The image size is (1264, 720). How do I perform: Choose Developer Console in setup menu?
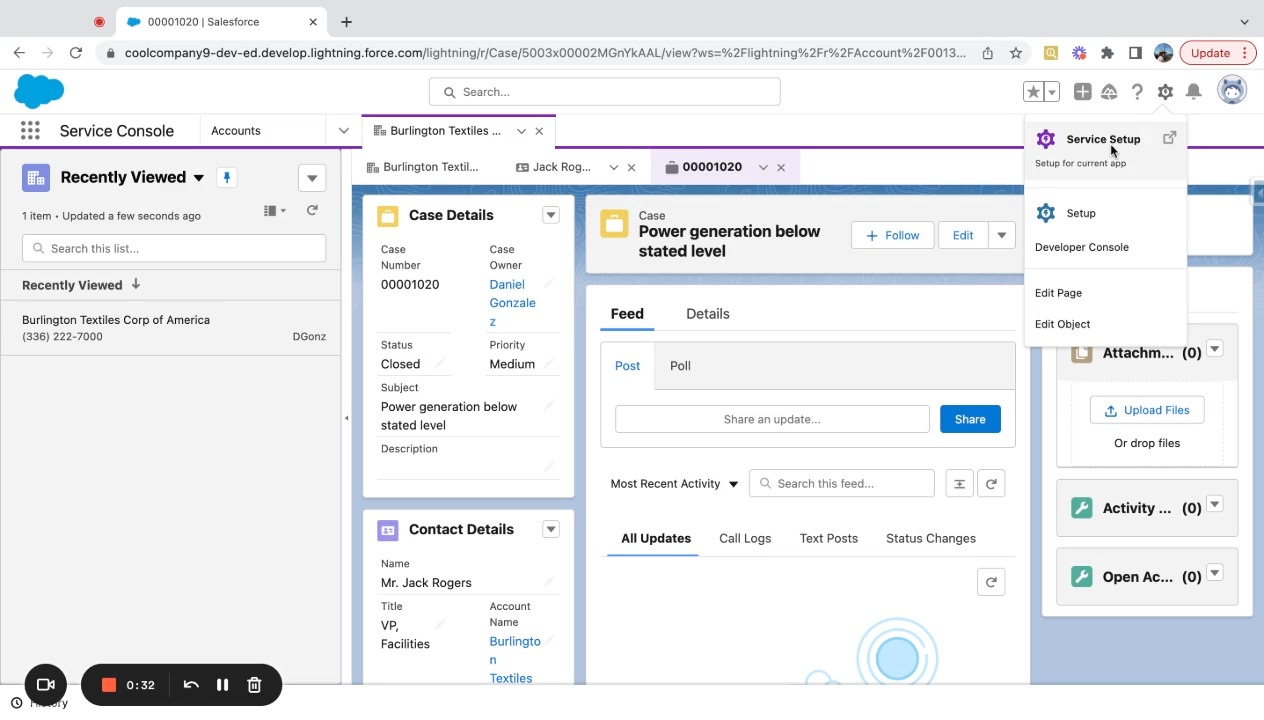(x=1081, y=247)
